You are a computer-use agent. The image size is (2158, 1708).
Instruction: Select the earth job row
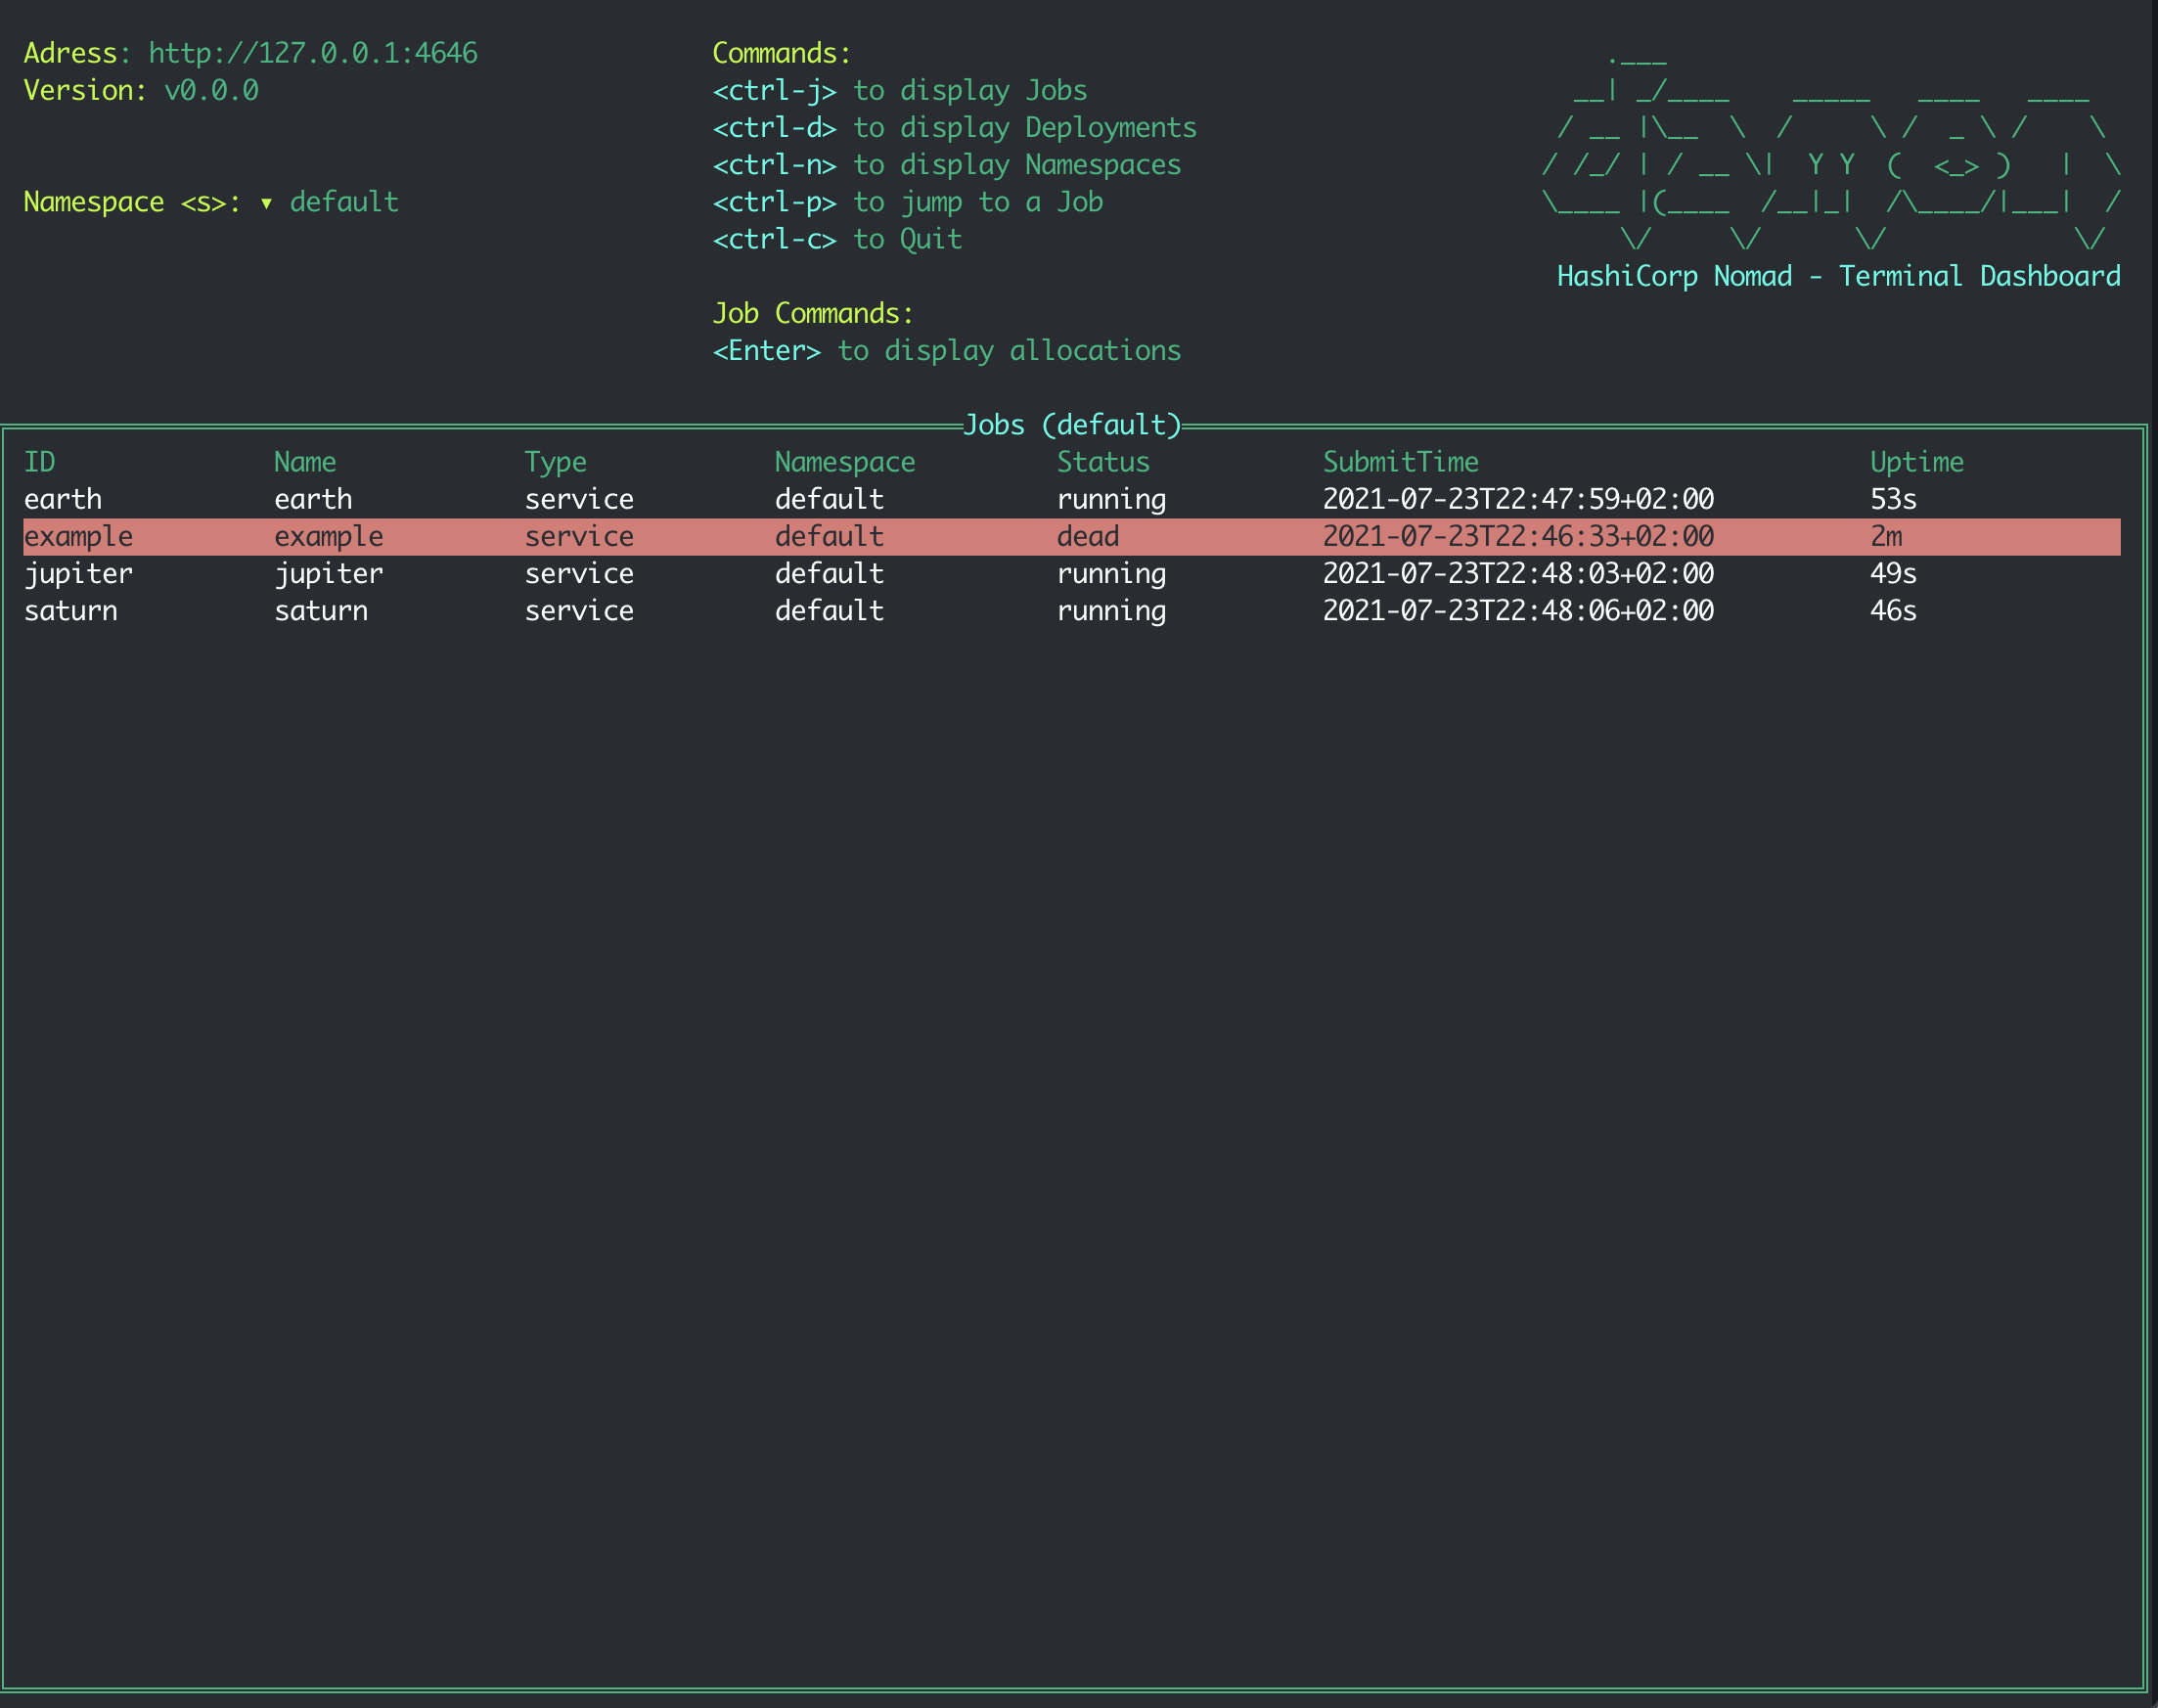coord(63,499)
